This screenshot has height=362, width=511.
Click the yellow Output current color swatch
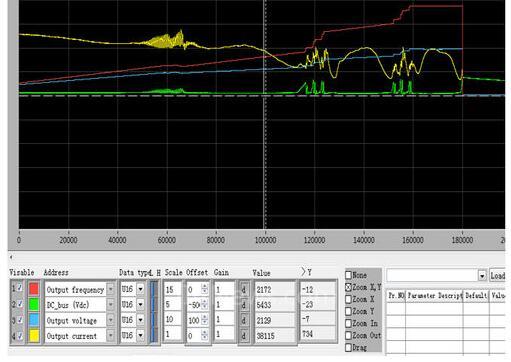pyautogui.click(x=34, y=335)
